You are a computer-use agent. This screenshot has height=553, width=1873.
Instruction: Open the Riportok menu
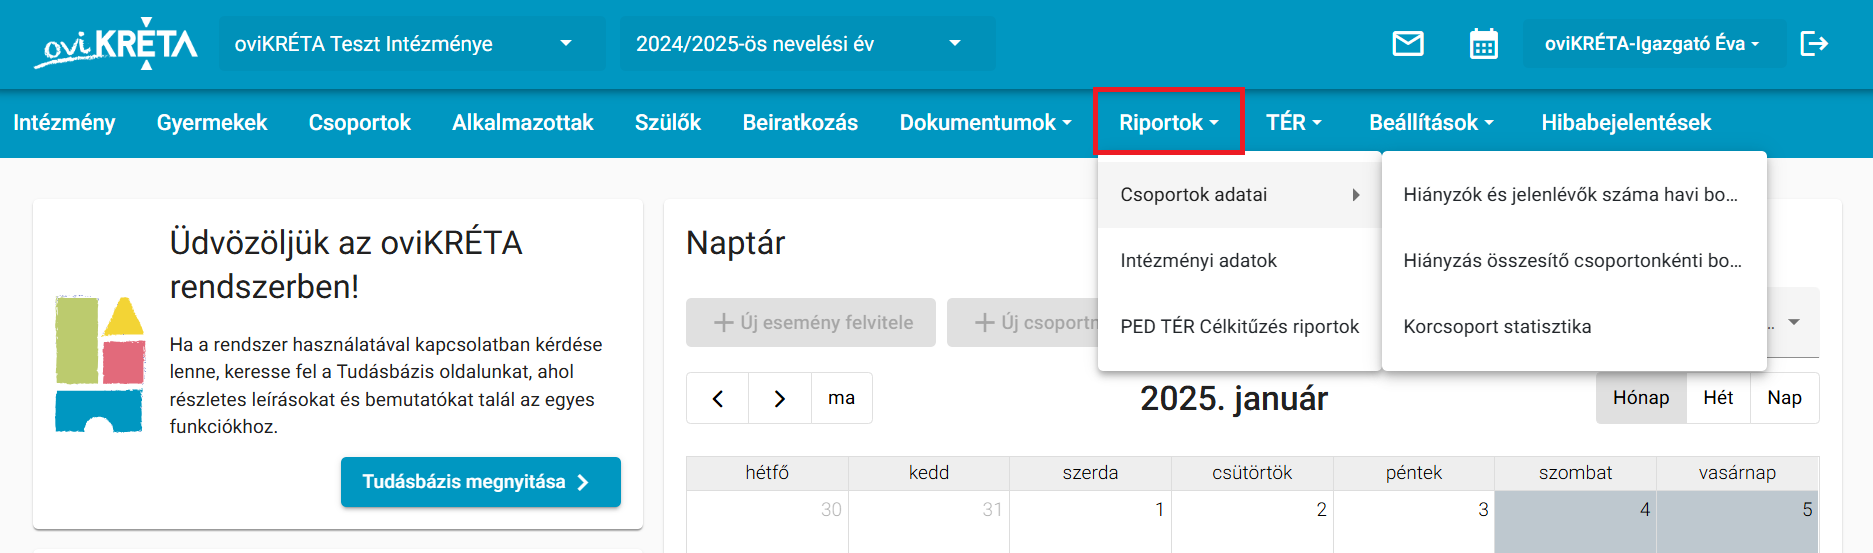[1169, 123]
